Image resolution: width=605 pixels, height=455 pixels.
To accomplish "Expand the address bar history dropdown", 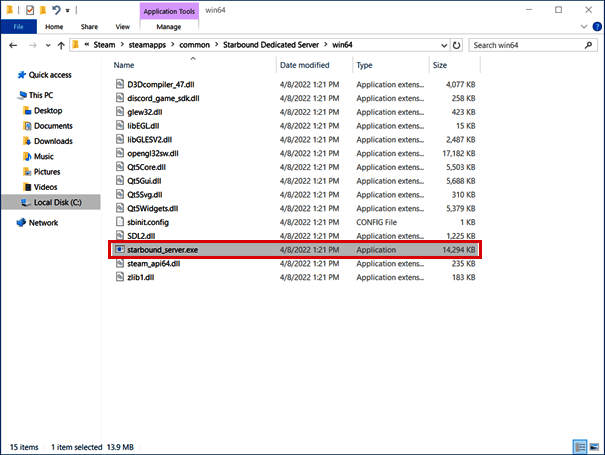I will [x=444, y=45].
